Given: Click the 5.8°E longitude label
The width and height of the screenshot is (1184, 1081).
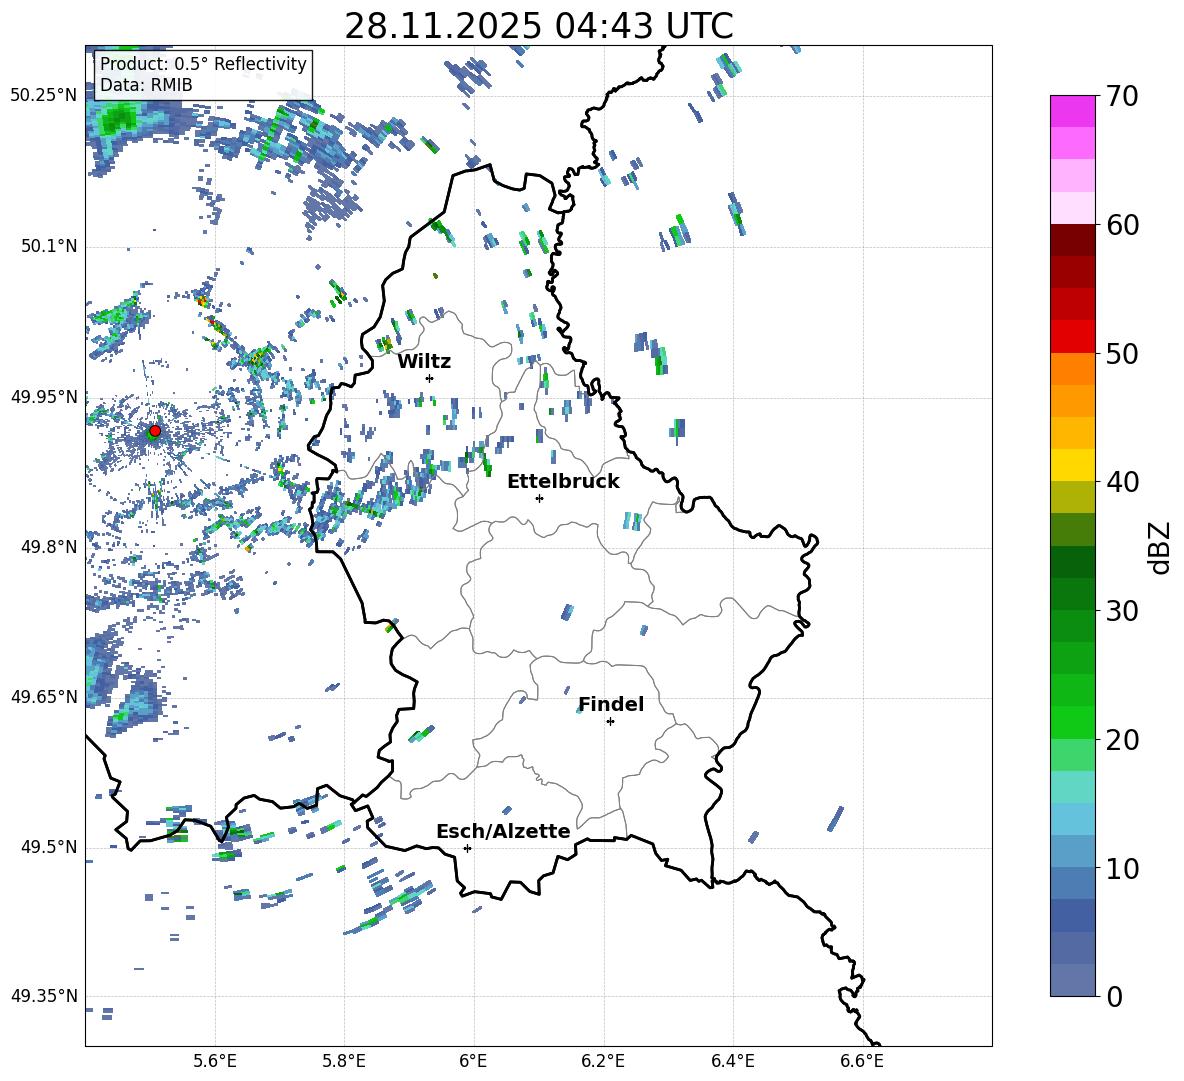Looking at the screenshot, I should pyautogui.click(x=344, y=1061).
